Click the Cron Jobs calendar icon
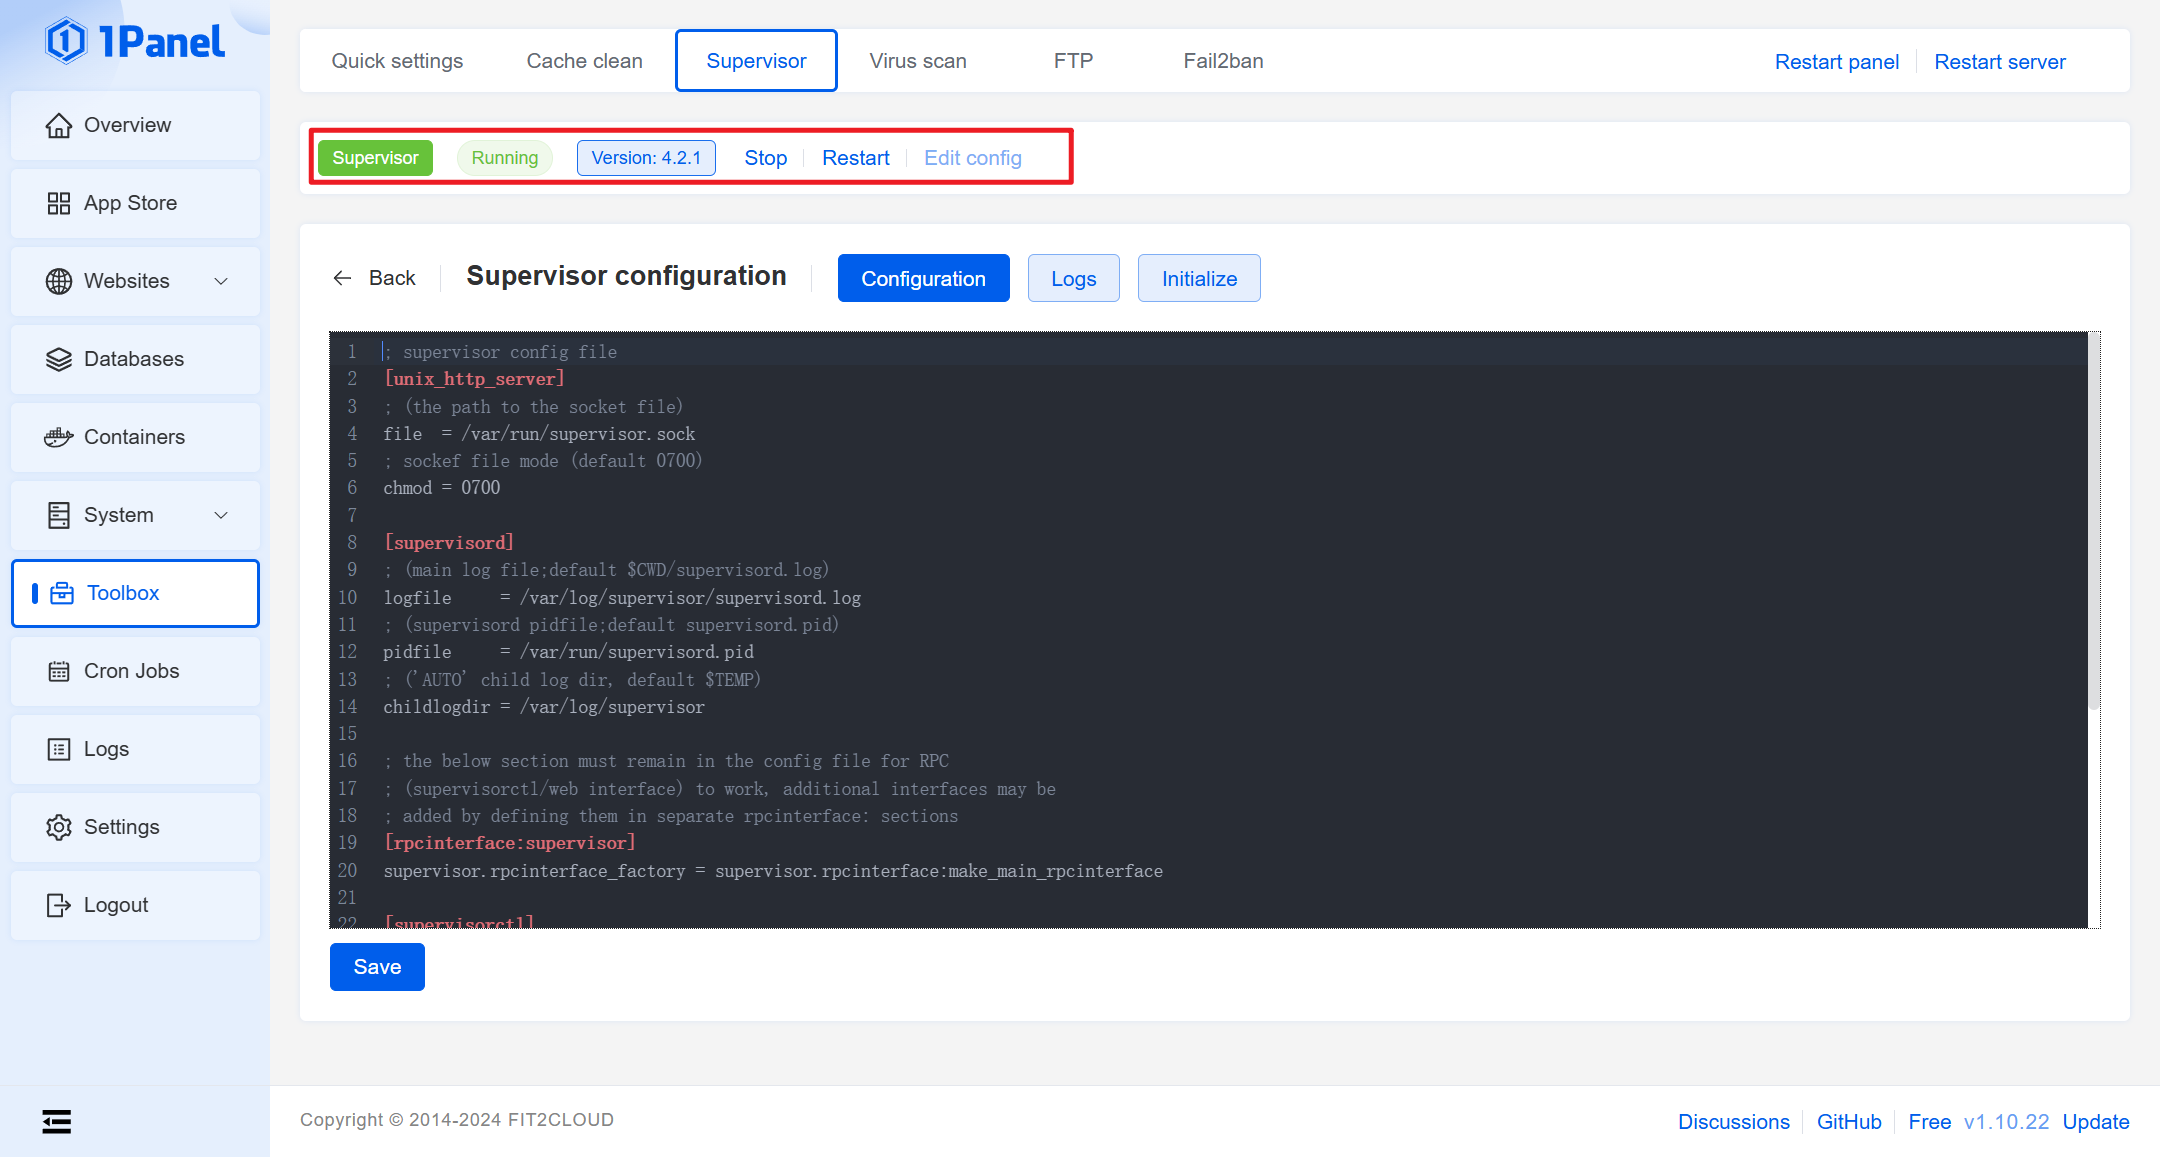2160x1157 pixels. click(59, 671)
